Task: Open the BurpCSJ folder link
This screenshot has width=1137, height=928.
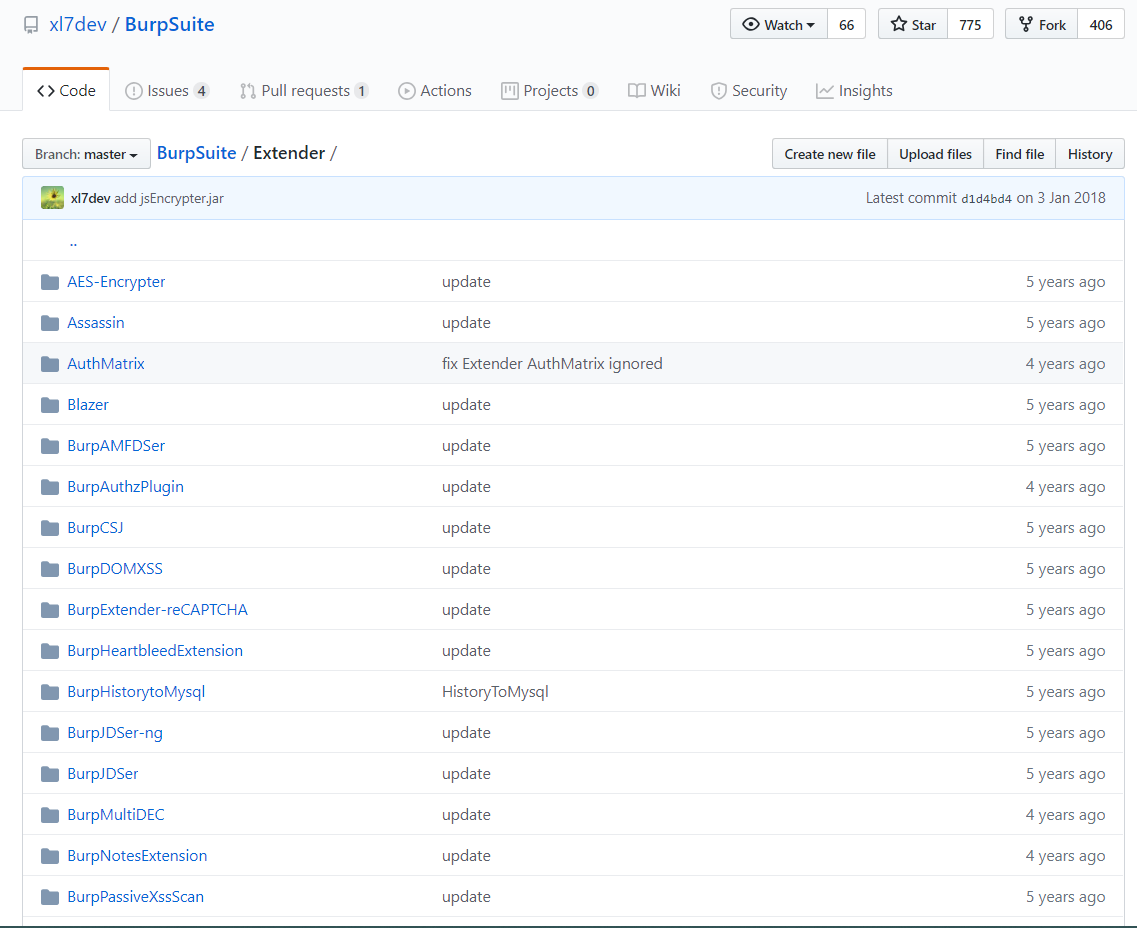Action: pos(95,528)
